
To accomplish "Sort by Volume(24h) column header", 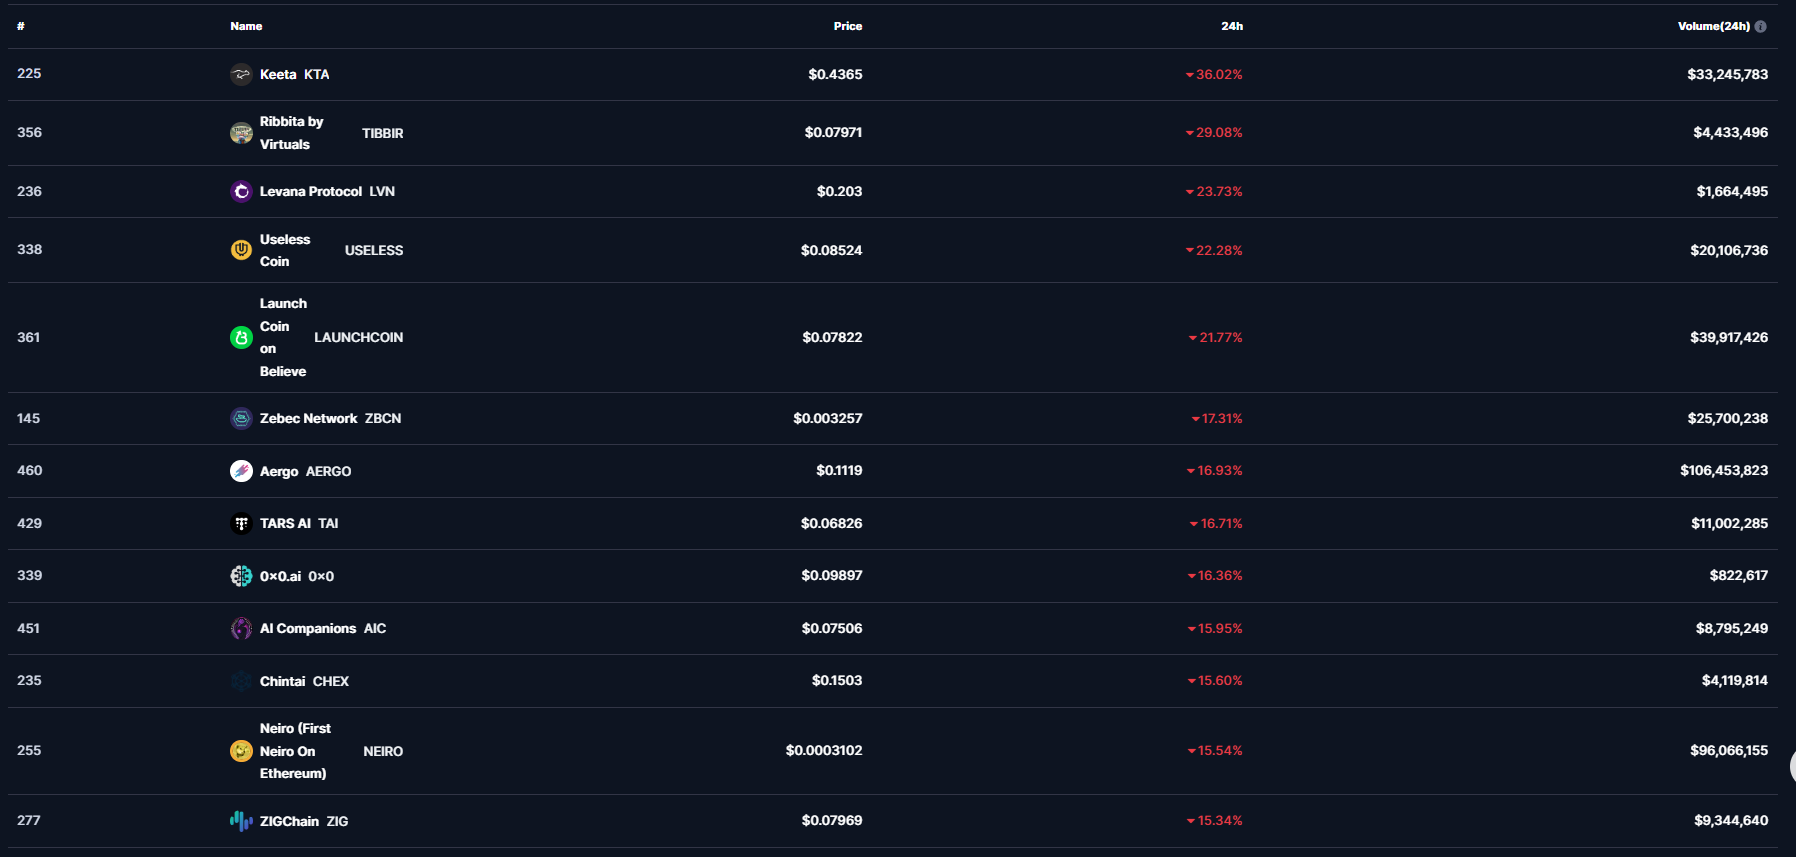I will pyautogui.click(x=1713, y=26).
